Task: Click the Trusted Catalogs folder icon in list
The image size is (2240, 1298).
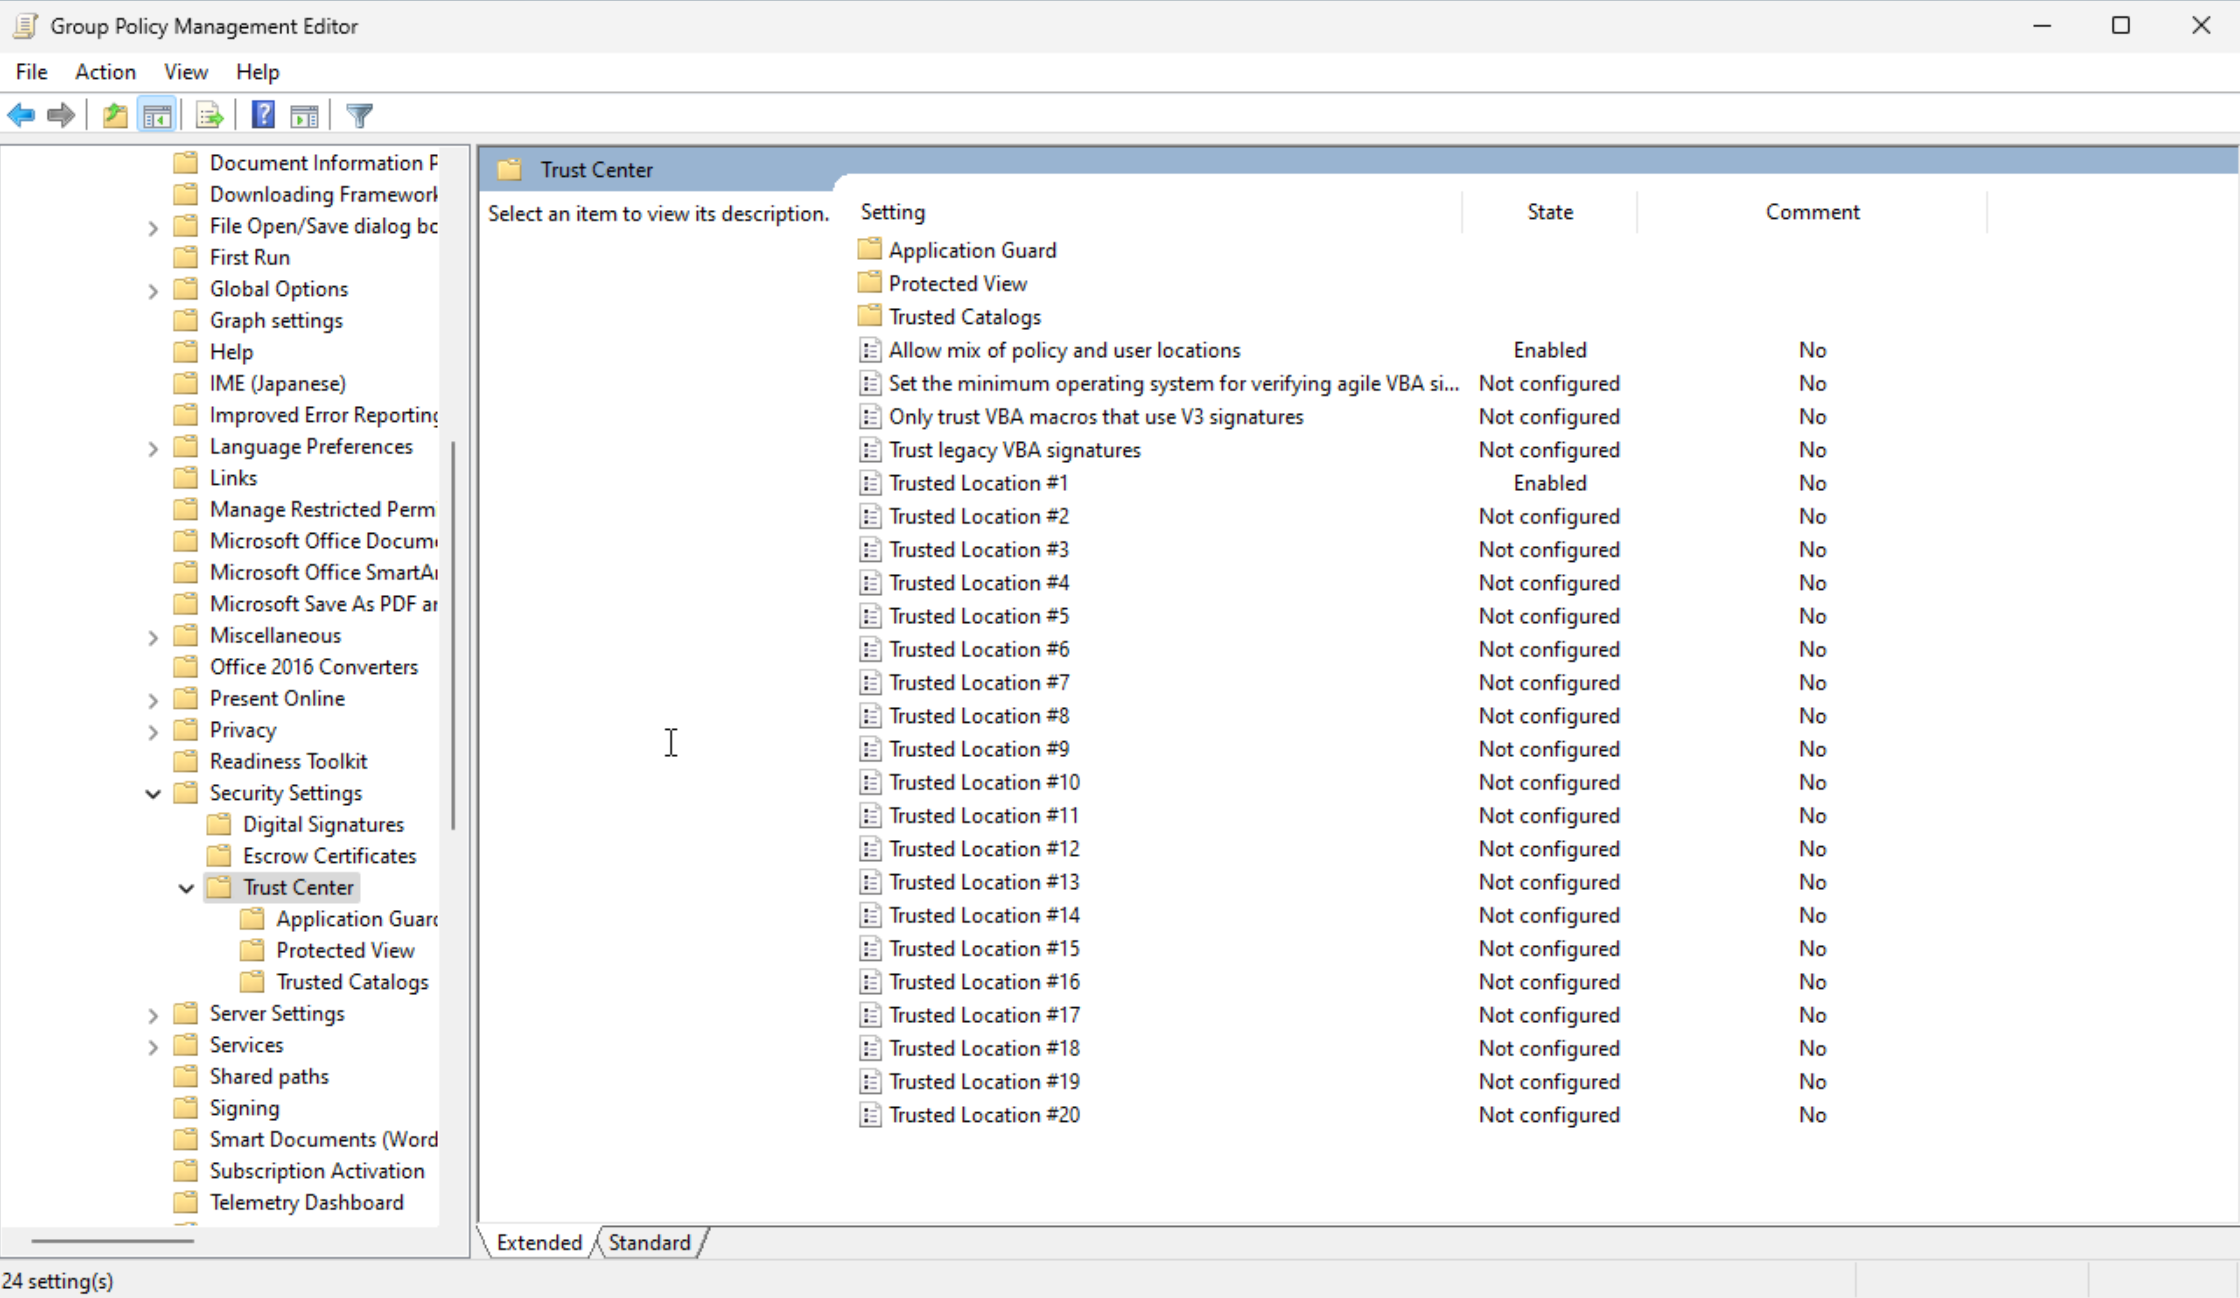Action: click(x=870, y=316)
